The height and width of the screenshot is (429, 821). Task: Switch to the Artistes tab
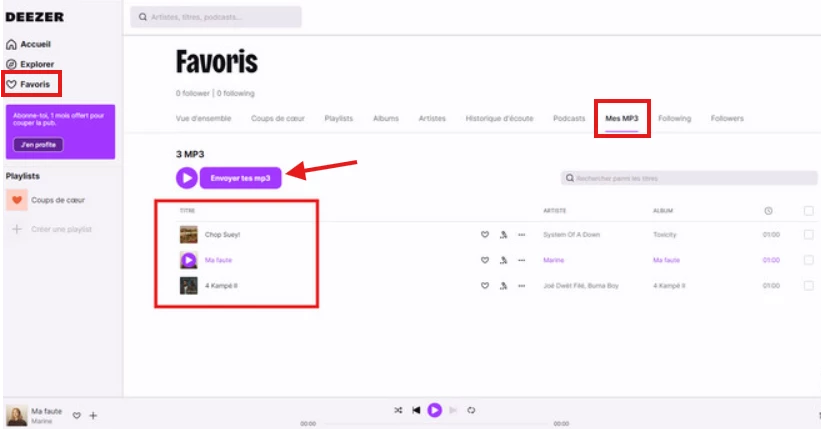[x=432, y=118]
